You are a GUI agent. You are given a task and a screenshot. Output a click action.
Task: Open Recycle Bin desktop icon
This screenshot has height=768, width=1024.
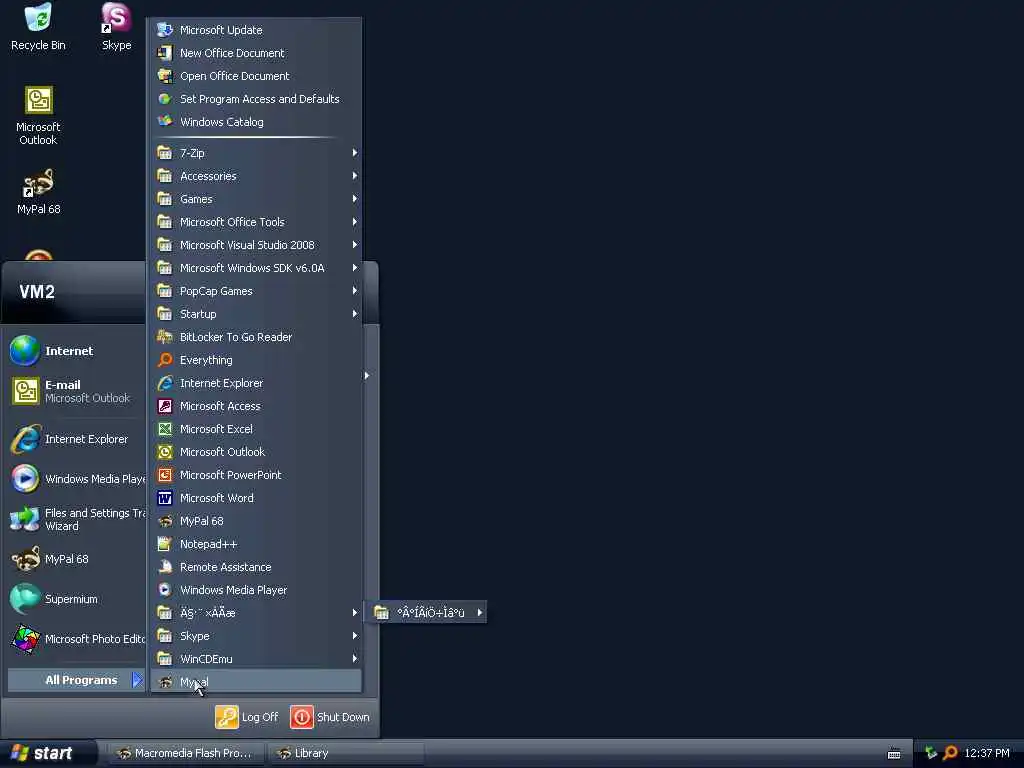pyautogui.click(x=38, y=18)
